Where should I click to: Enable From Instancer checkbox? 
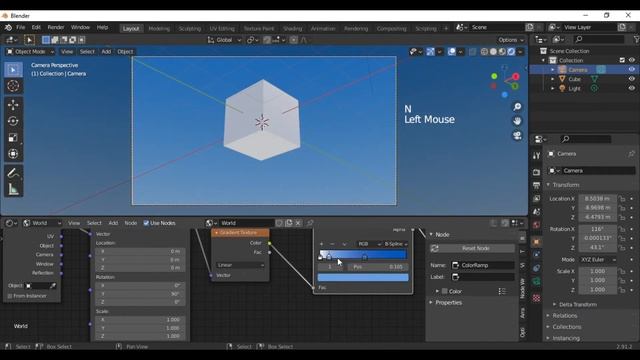pos(10,296)
